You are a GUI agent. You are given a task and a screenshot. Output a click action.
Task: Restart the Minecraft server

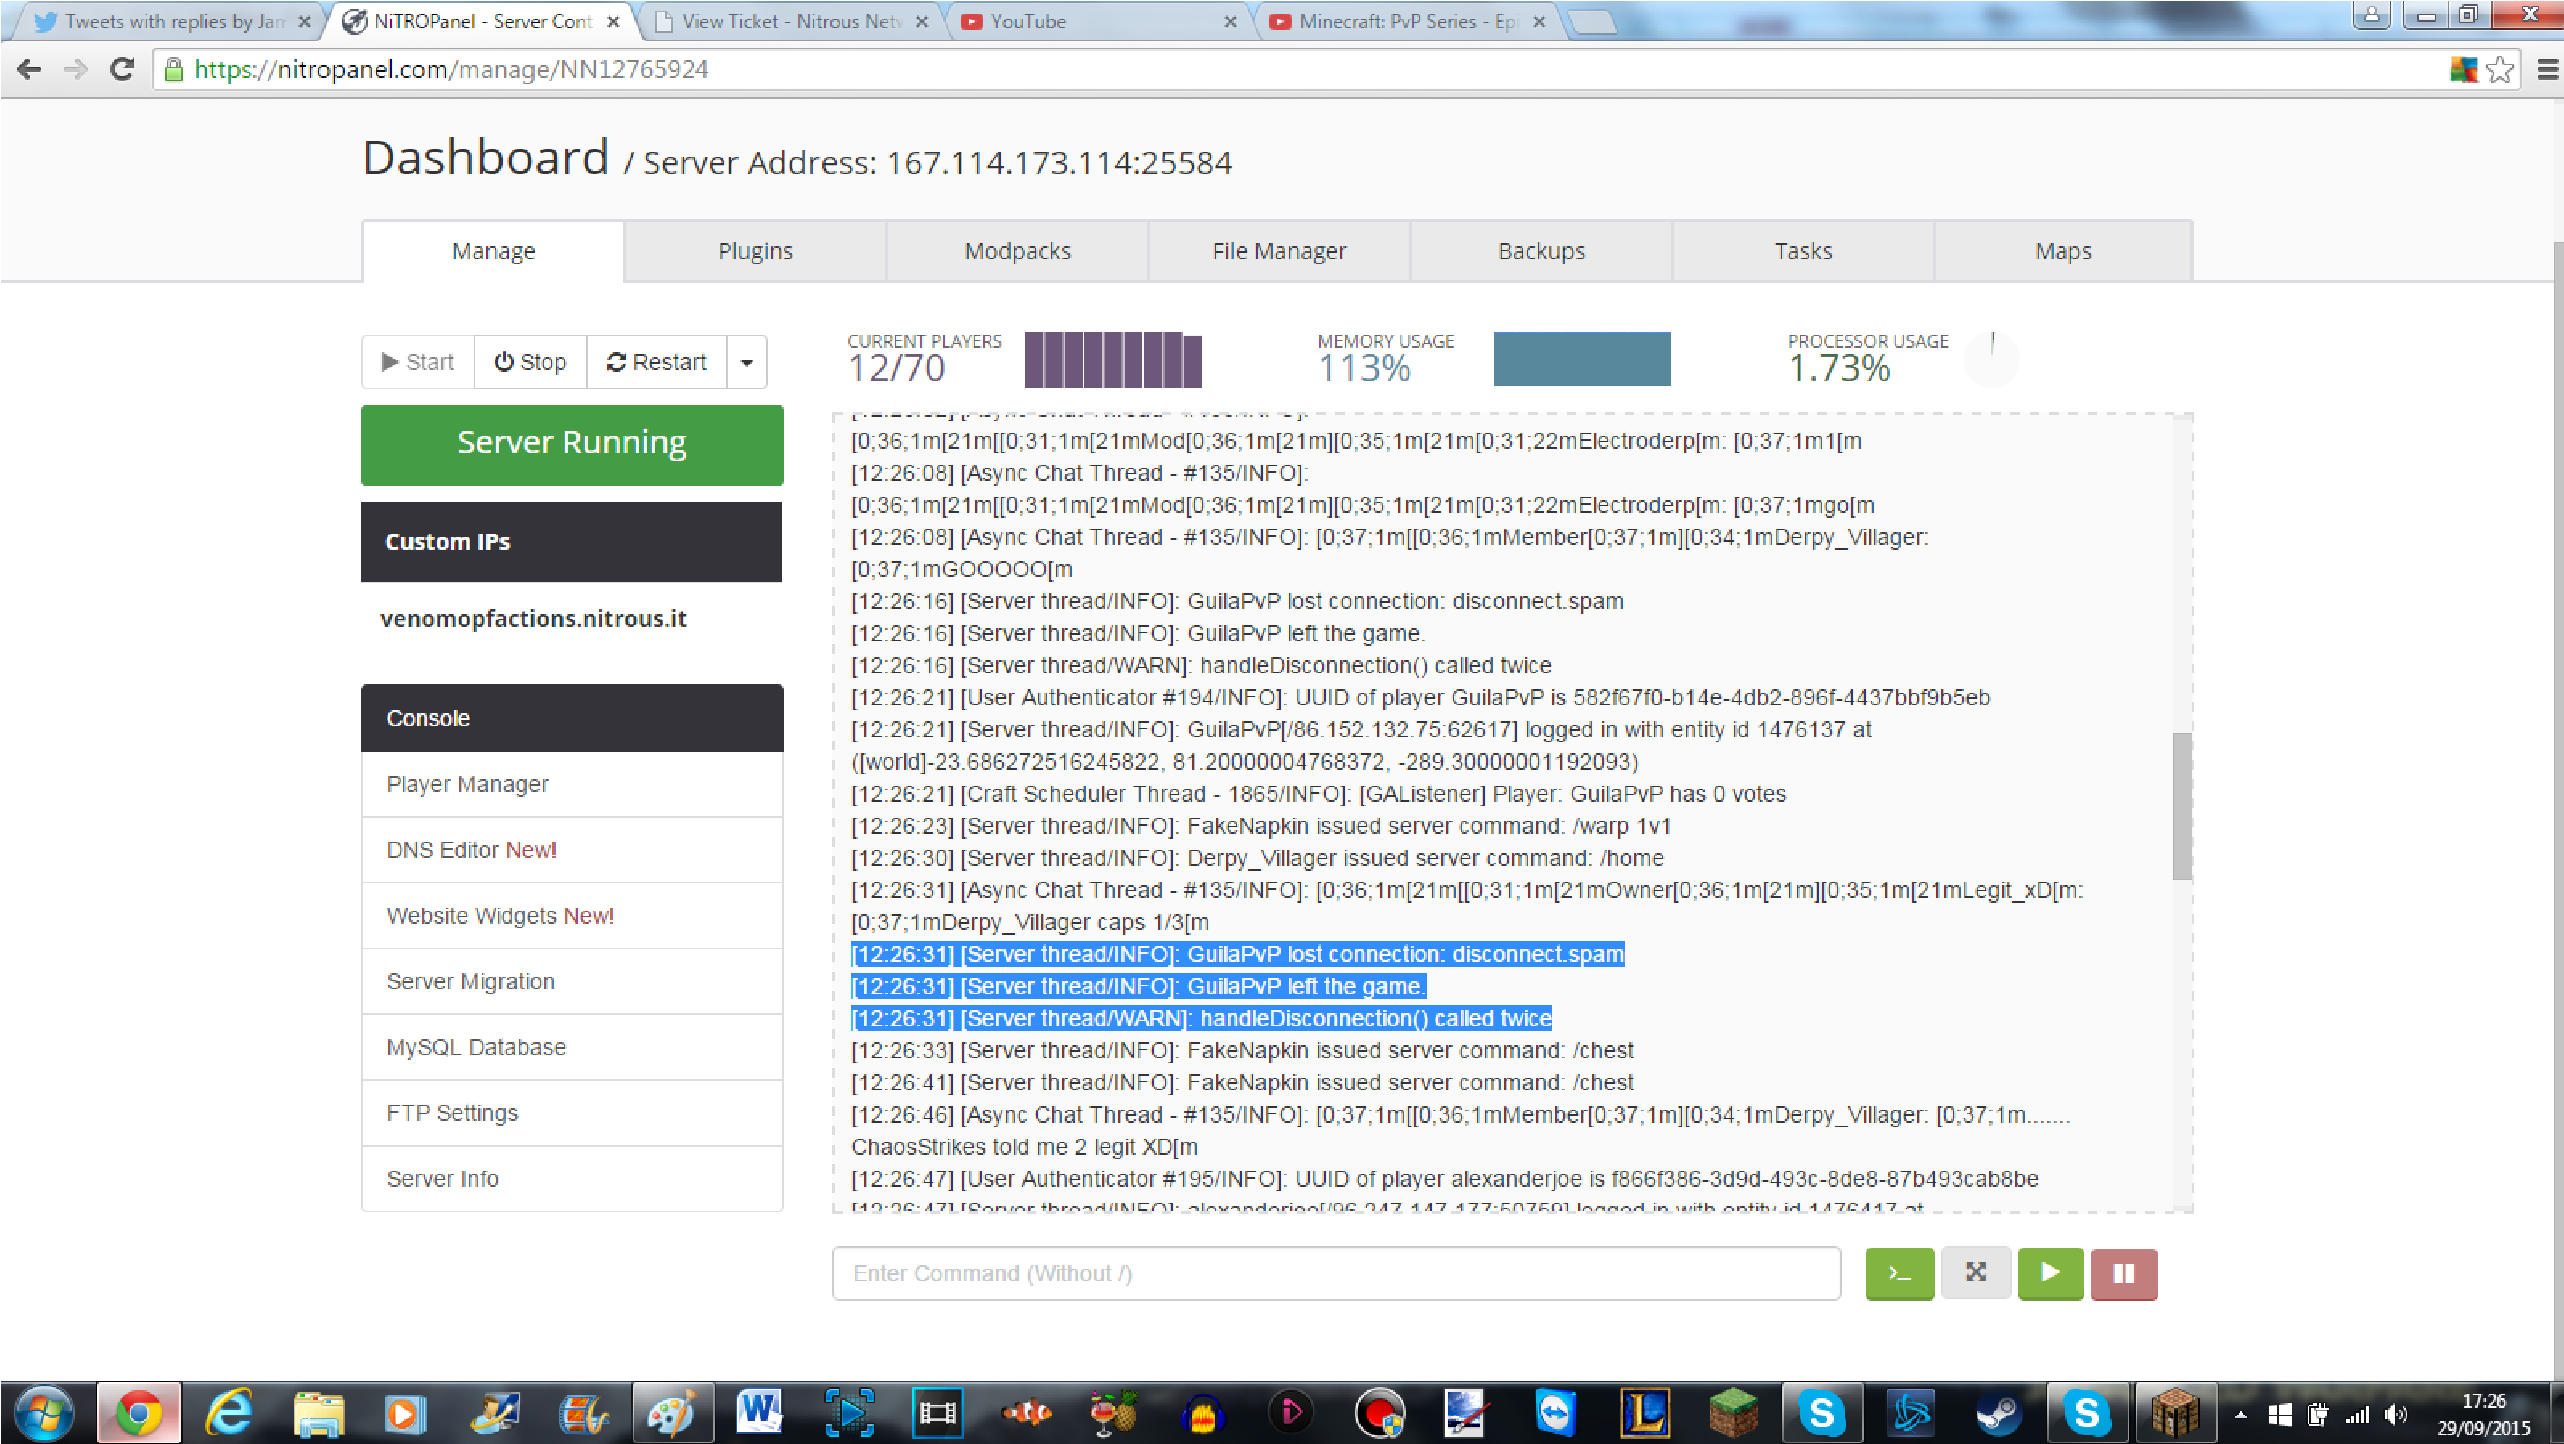tap(656, 361)
